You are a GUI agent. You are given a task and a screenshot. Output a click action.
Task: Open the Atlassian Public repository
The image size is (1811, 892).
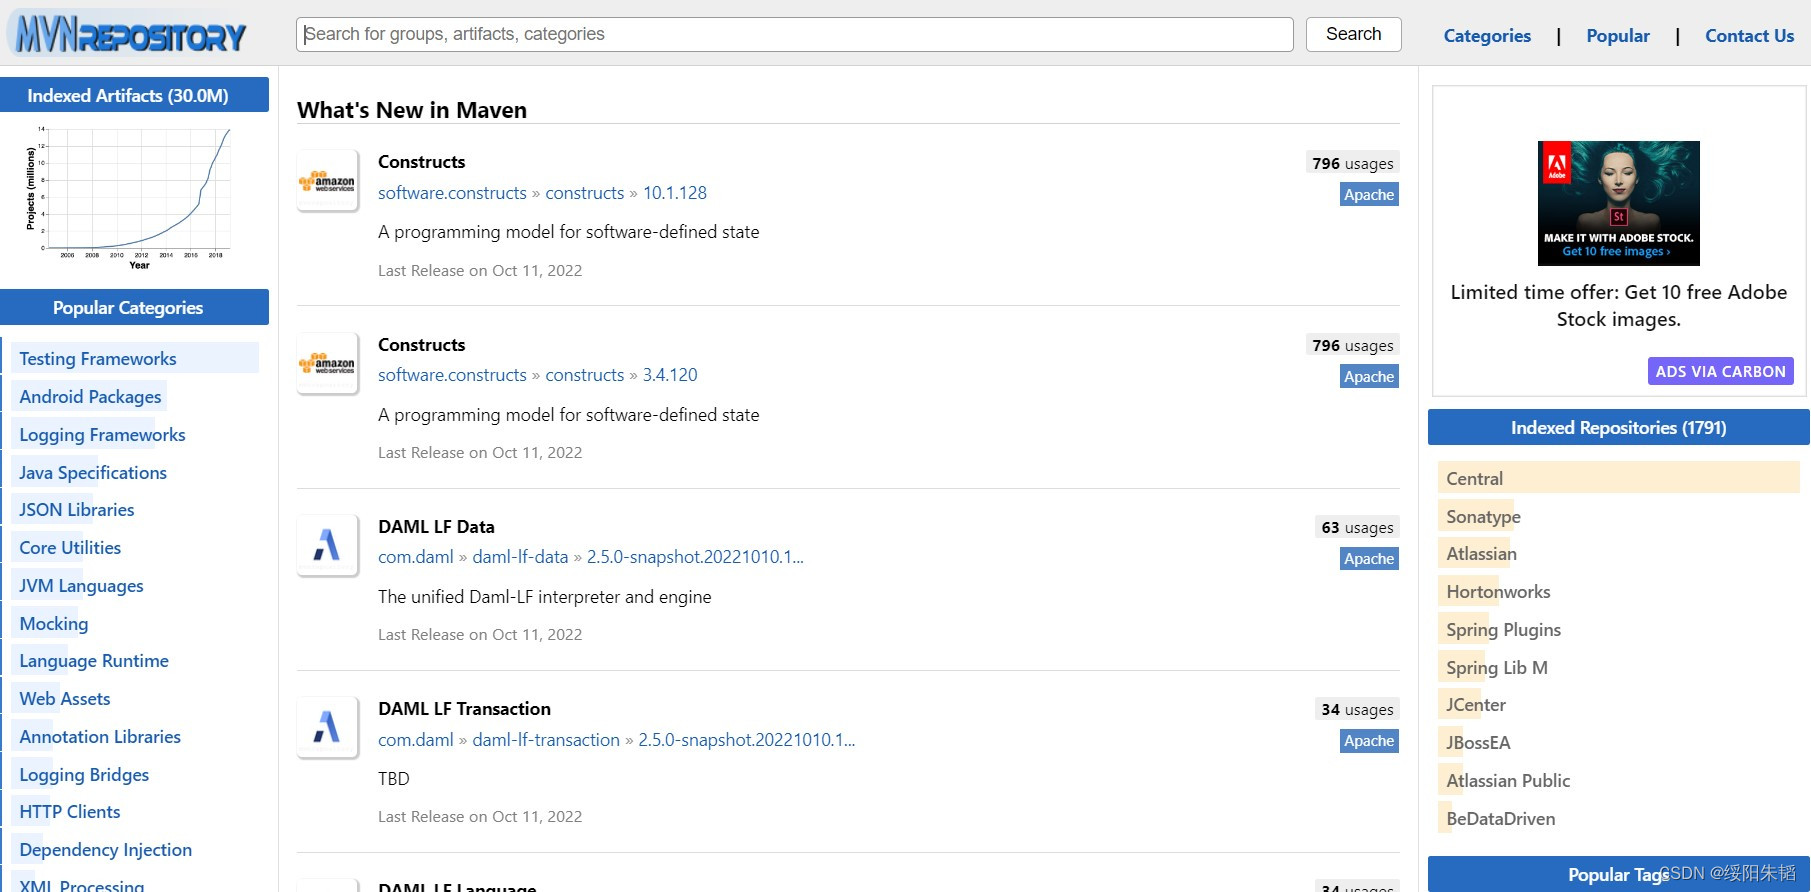click(x=1508, y=781)
